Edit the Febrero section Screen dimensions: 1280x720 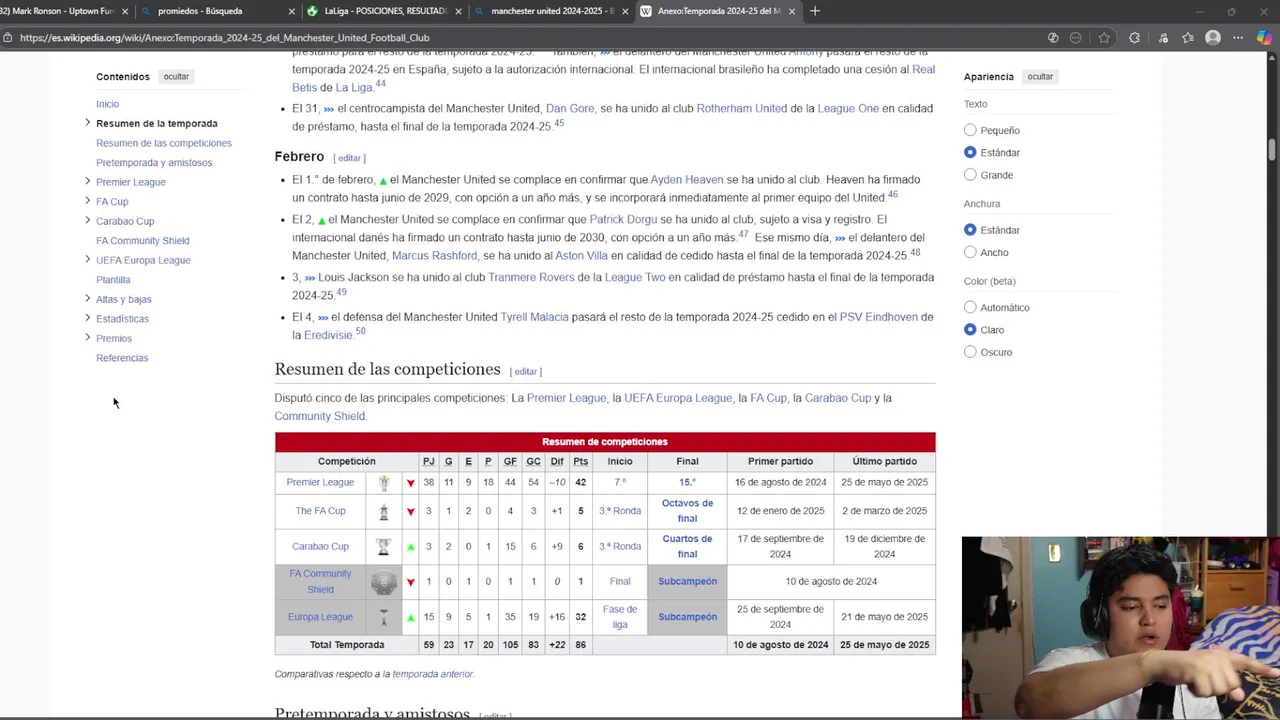tap(349, 158)
